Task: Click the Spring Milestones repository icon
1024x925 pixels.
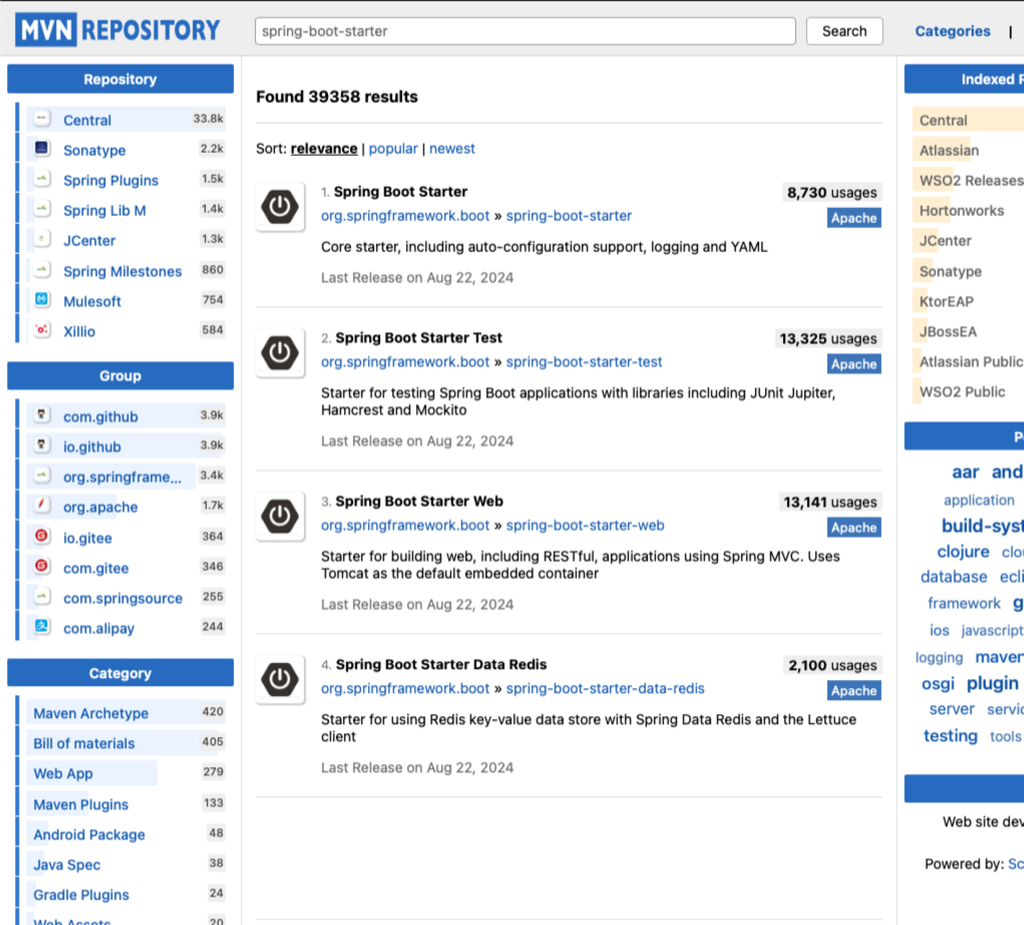Action: (42, 270)
